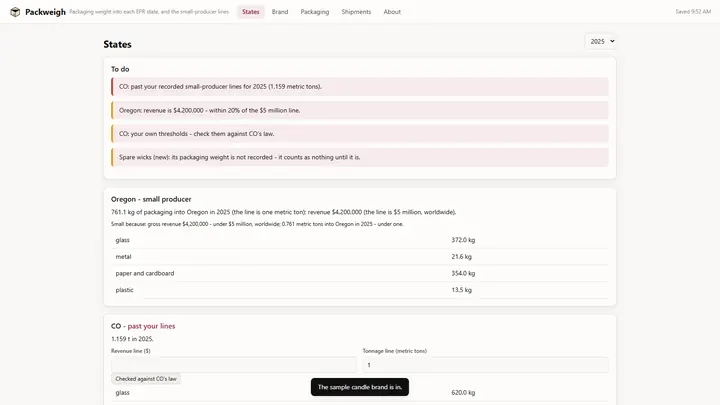Click the 761.1 kg of packaging summary line
Screen dimensions: 720x405
[283, 212]
